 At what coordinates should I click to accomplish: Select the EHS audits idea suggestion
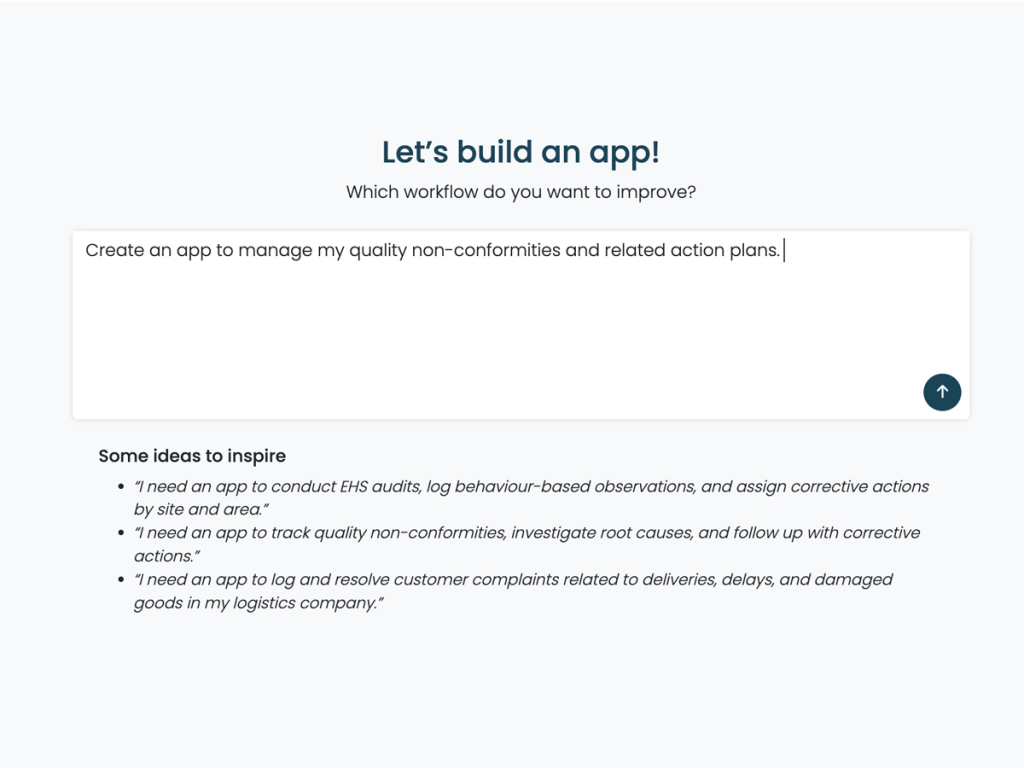[531, 487]
